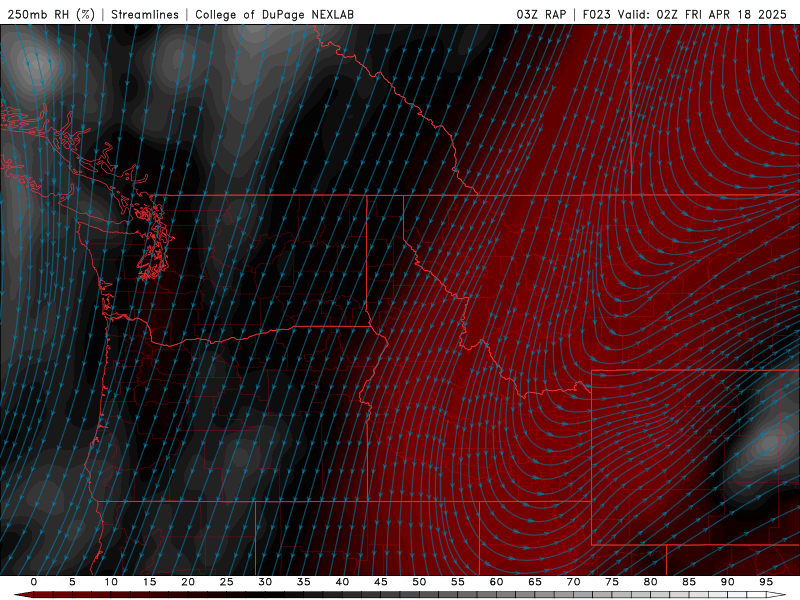The width and height of the screenshot is (800, 600).
Task: Click the "250mb RH (%)" title label
Action: (x=51, y=14)
